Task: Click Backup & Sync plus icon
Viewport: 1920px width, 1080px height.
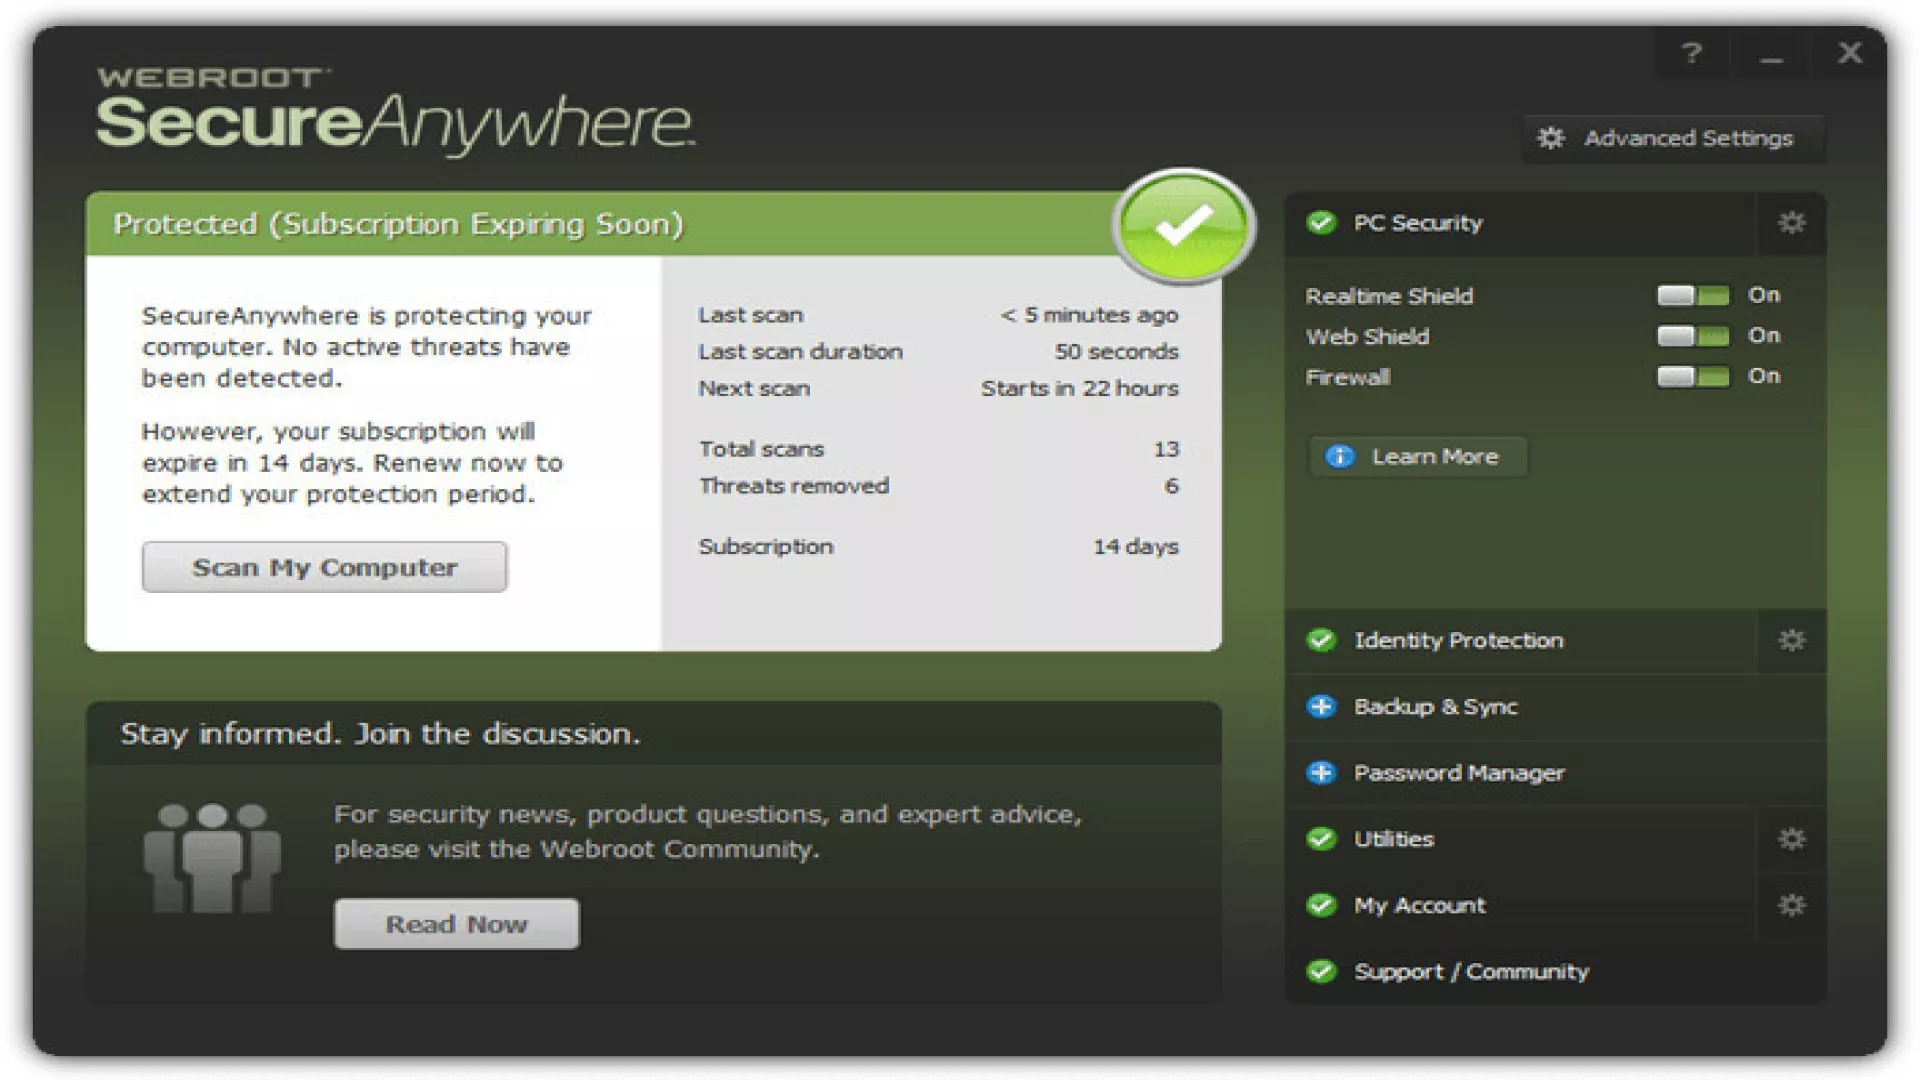Action: pos(1321,707)
